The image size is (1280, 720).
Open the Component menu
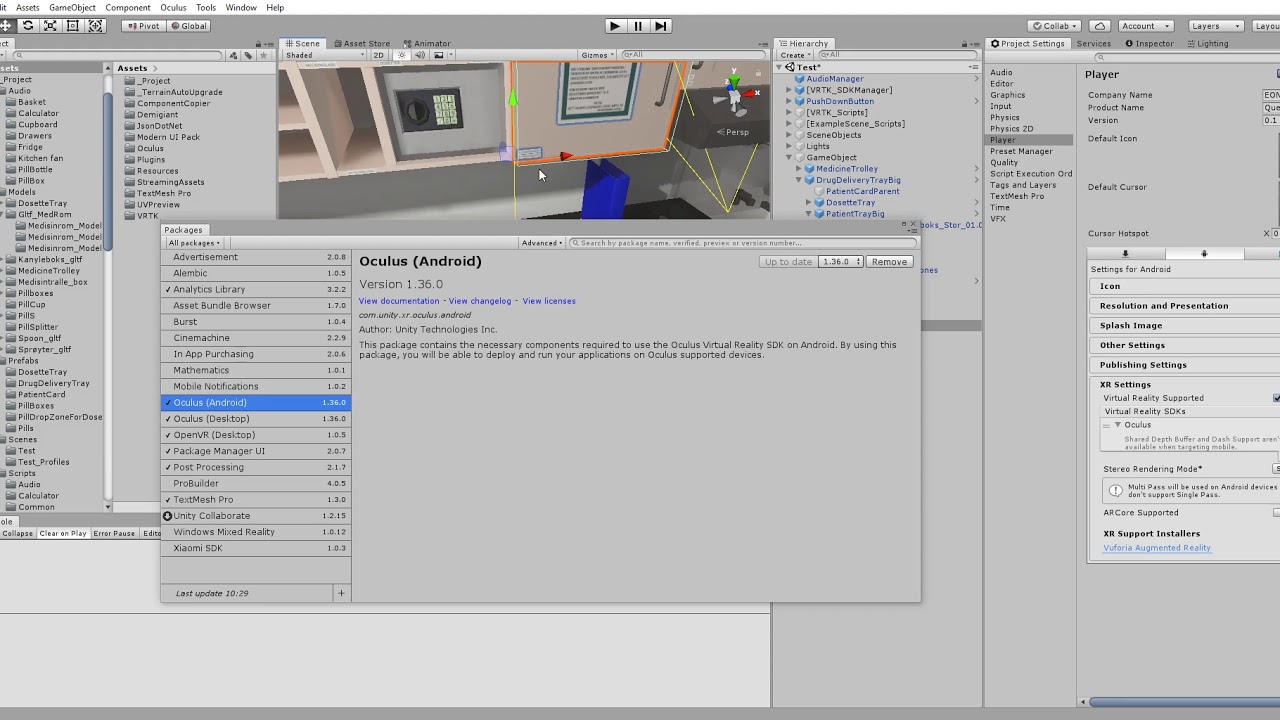click(128, 7)
